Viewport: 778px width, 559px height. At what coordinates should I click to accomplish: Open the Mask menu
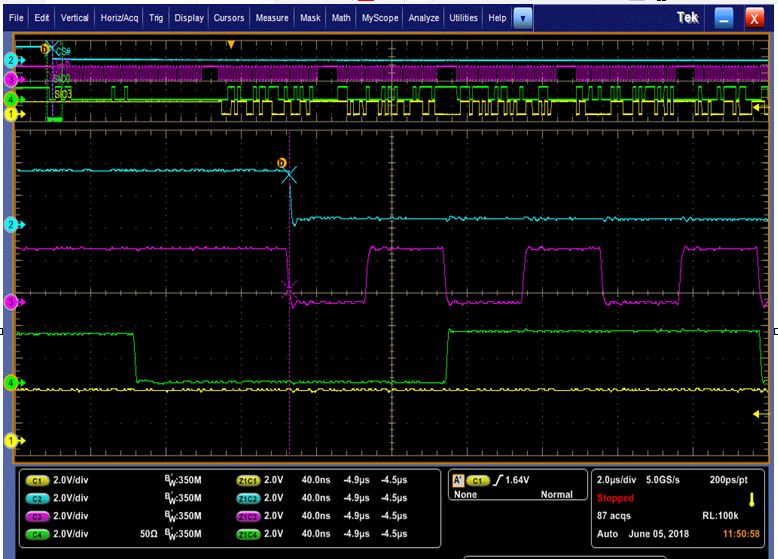point(310,18)
